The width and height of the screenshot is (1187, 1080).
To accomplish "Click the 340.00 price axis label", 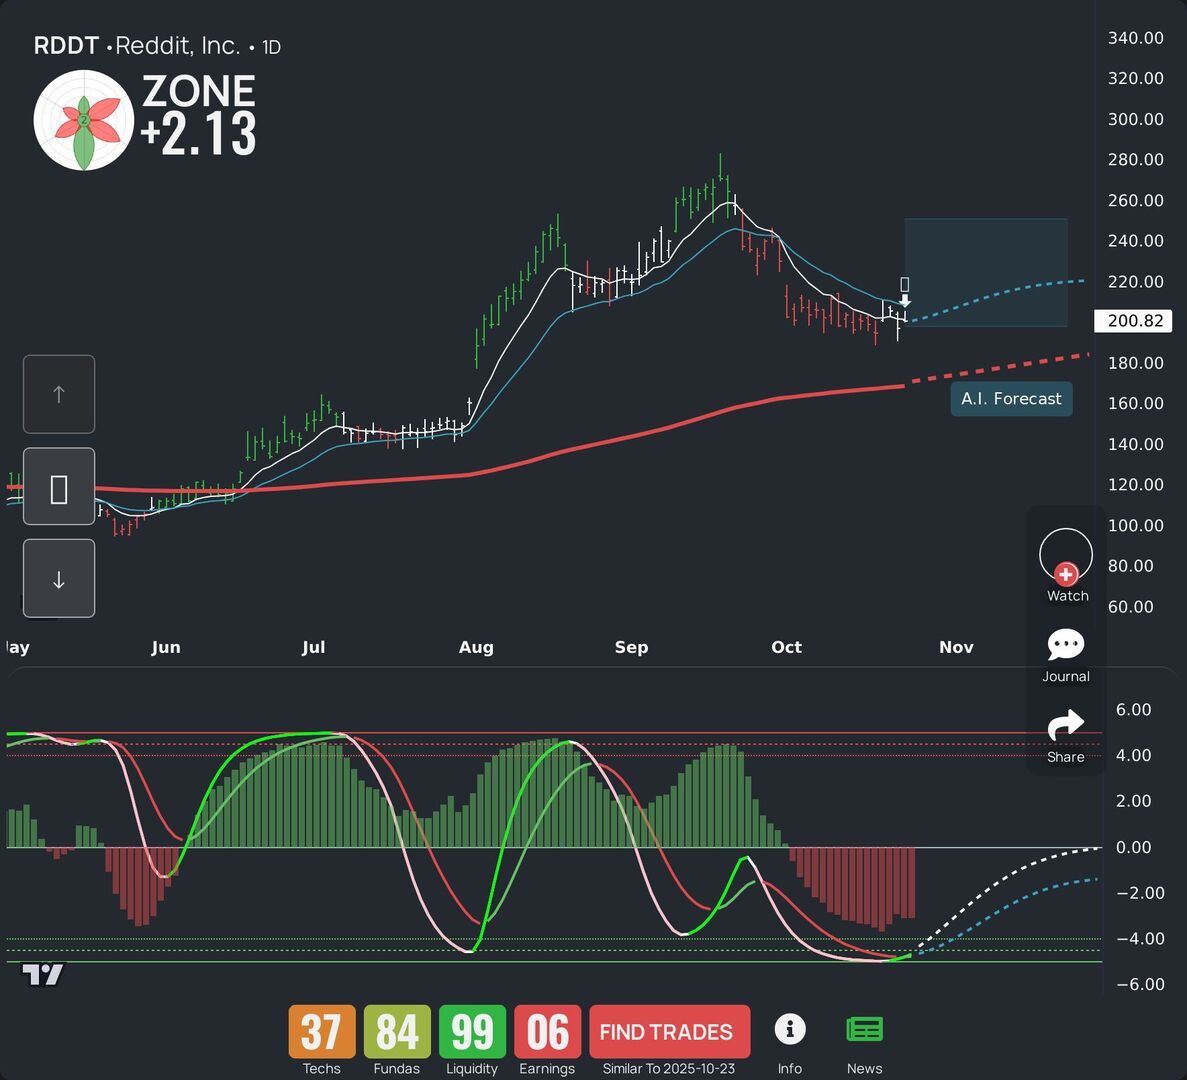I will click(x=1136, y=38).
